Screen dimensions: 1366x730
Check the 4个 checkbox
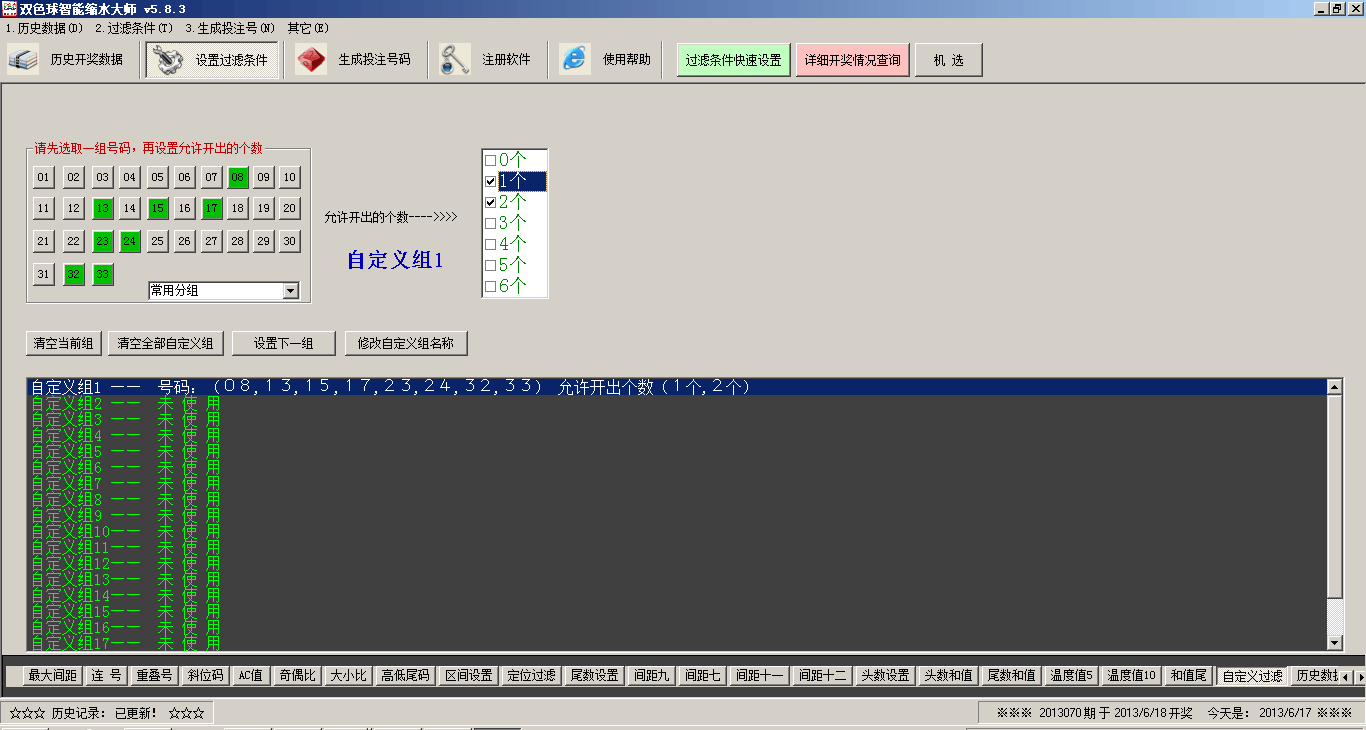[490, 244]
